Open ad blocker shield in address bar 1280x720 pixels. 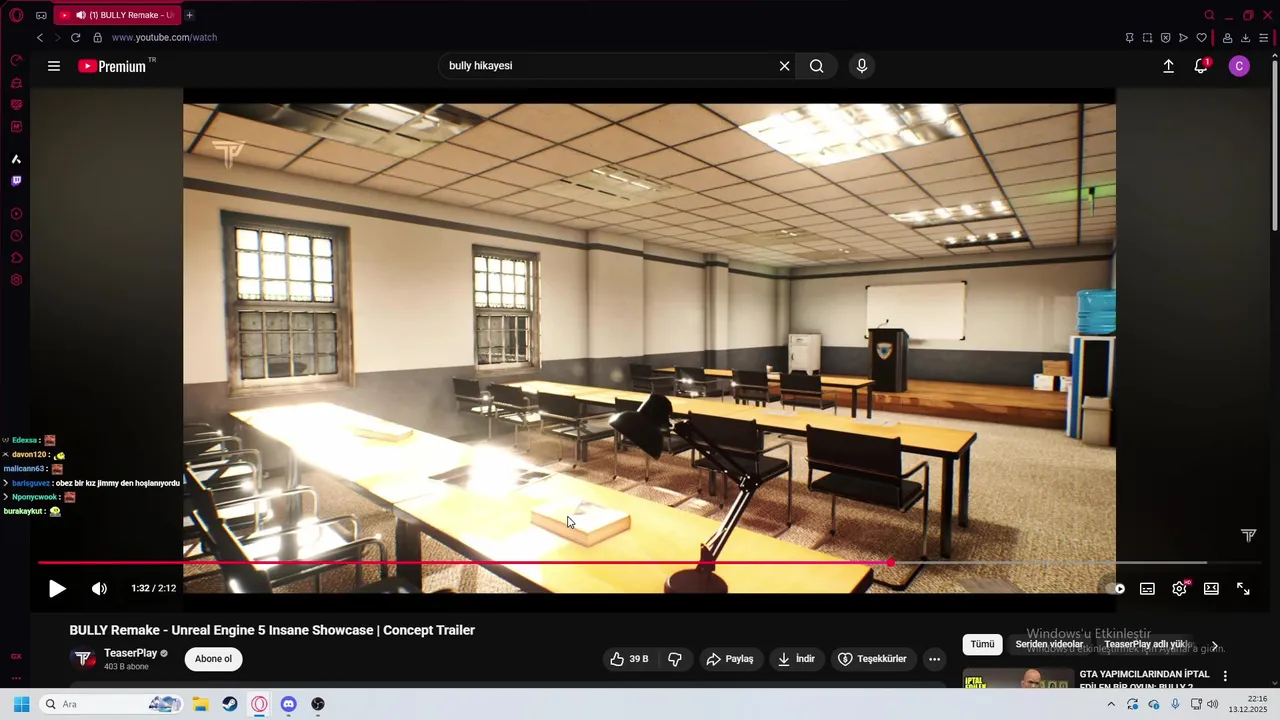[1165, 38]
